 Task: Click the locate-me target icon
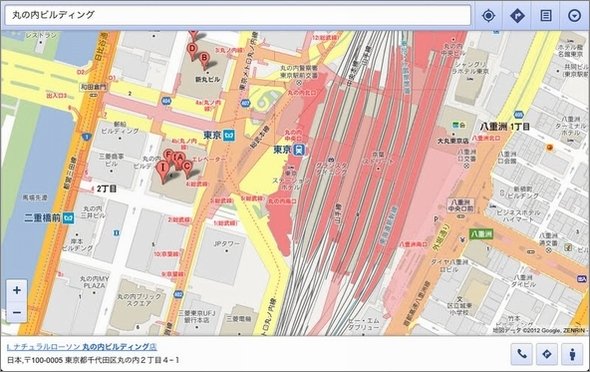click(x=488, y=16)
